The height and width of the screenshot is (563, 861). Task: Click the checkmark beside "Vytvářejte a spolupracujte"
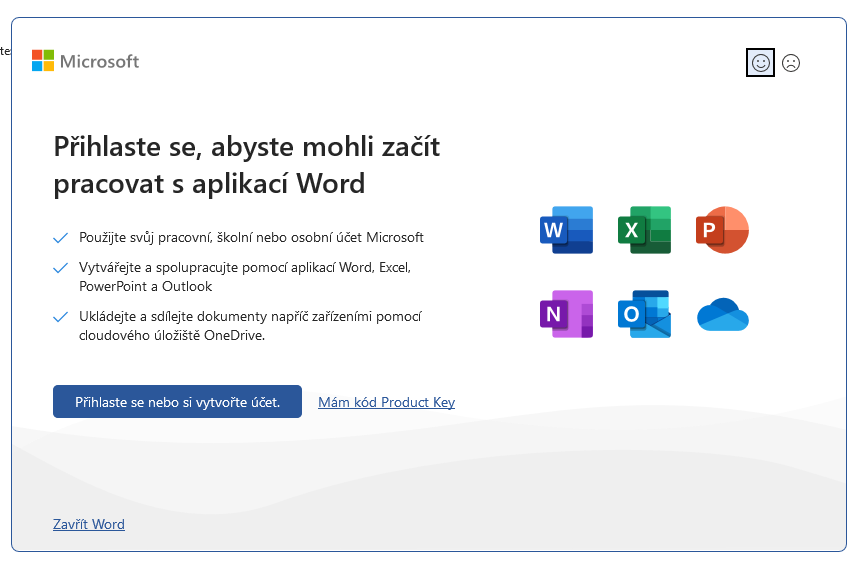[x=60, y=268]
